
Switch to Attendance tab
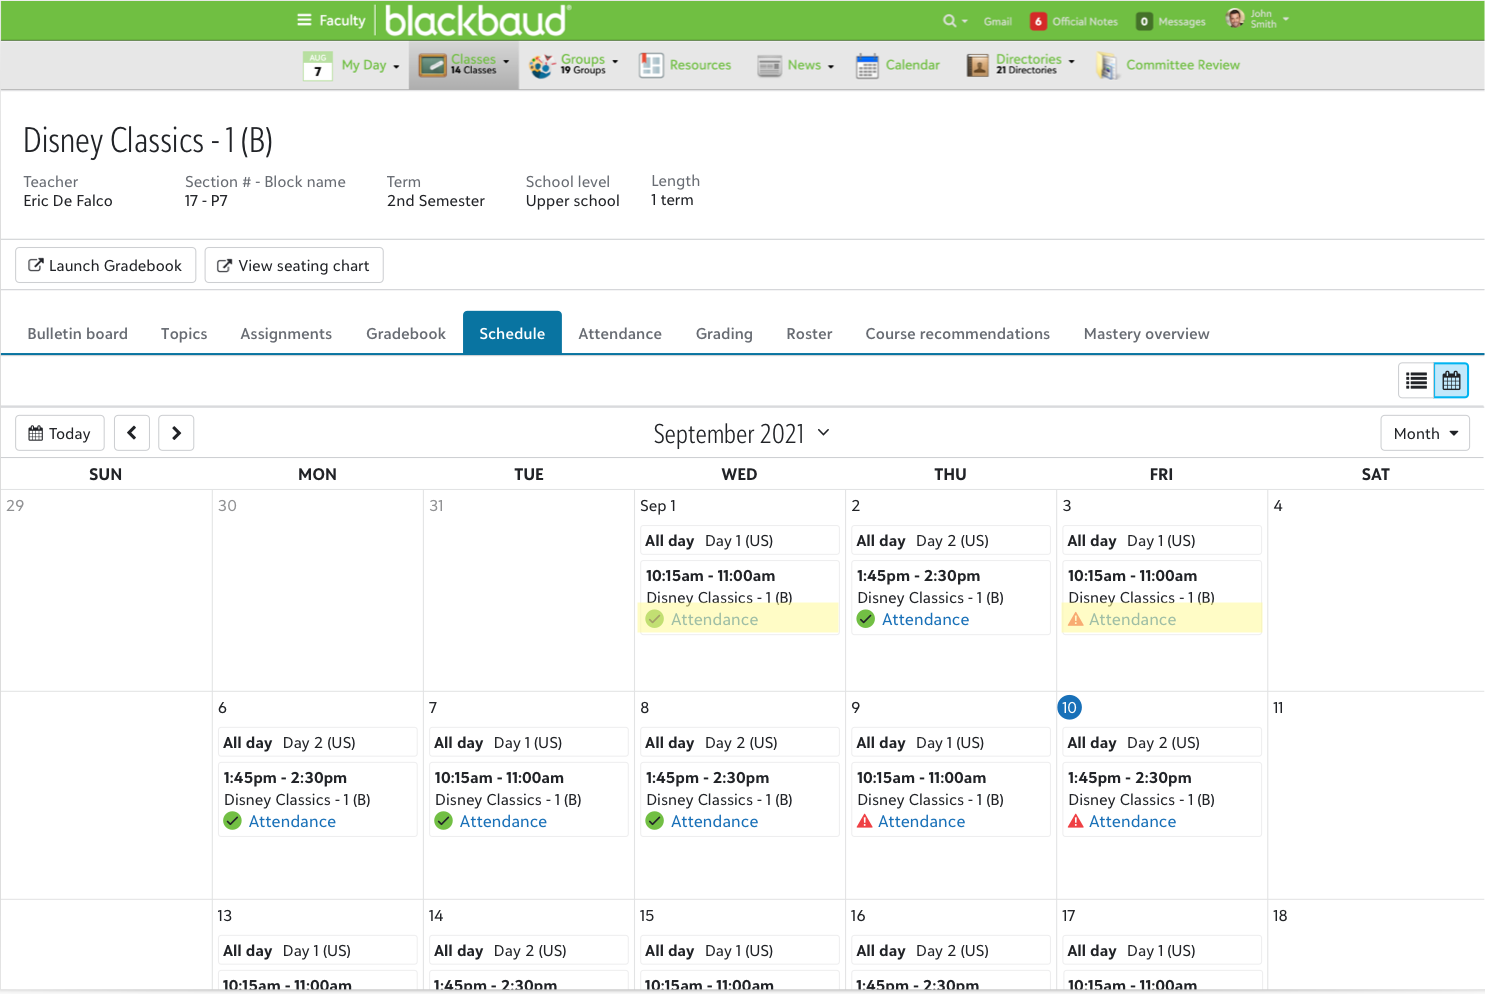pyautogui.click(x=620, y=333)
